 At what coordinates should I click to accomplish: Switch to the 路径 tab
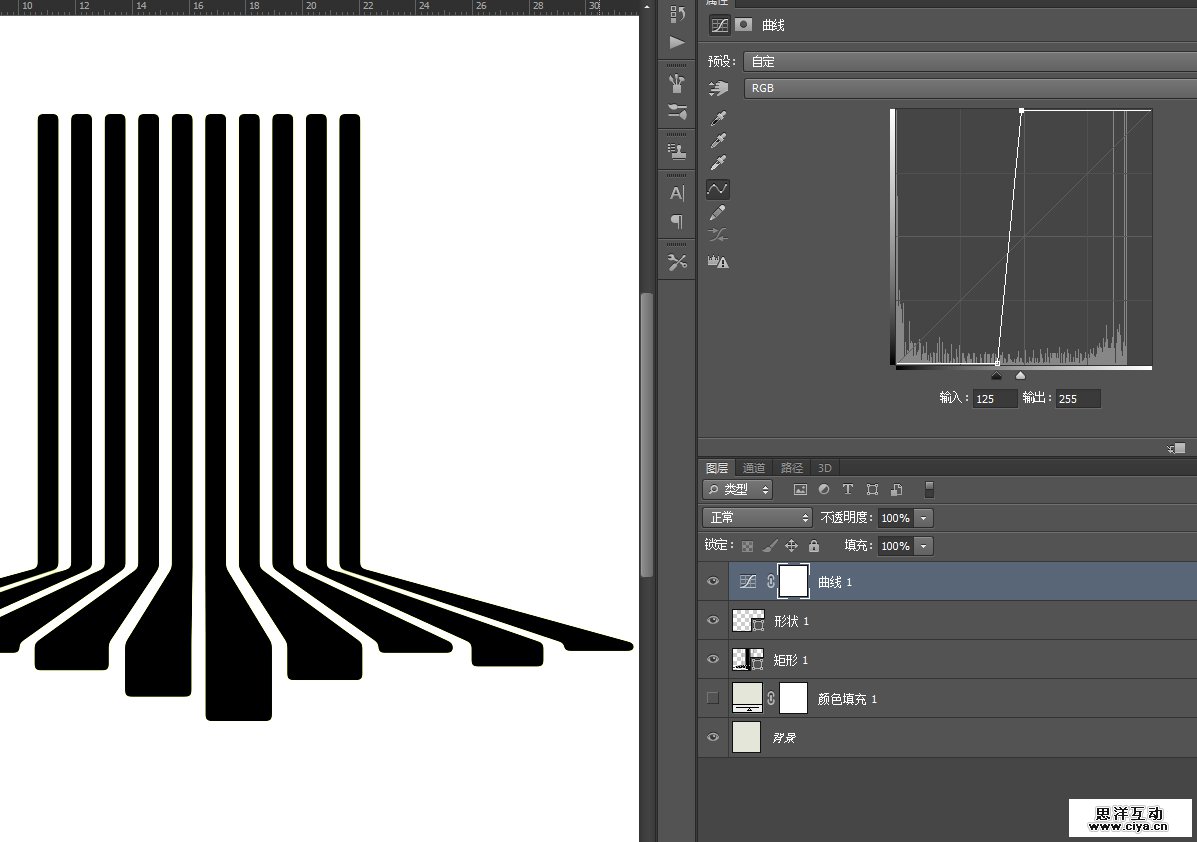pos(792,468)
